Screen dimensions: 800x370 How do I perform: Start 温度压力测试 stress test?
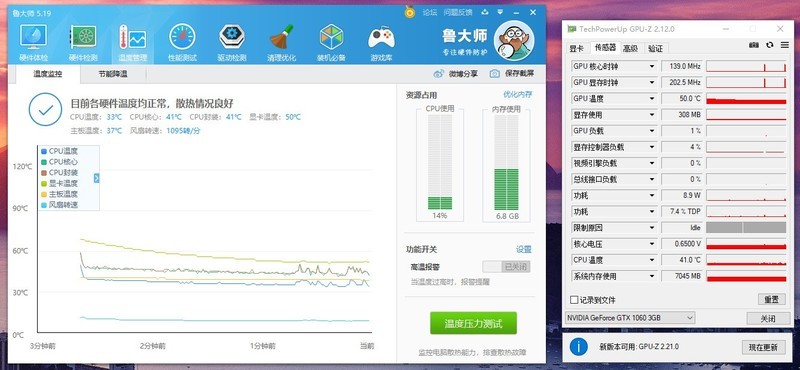tap(473, 323)
